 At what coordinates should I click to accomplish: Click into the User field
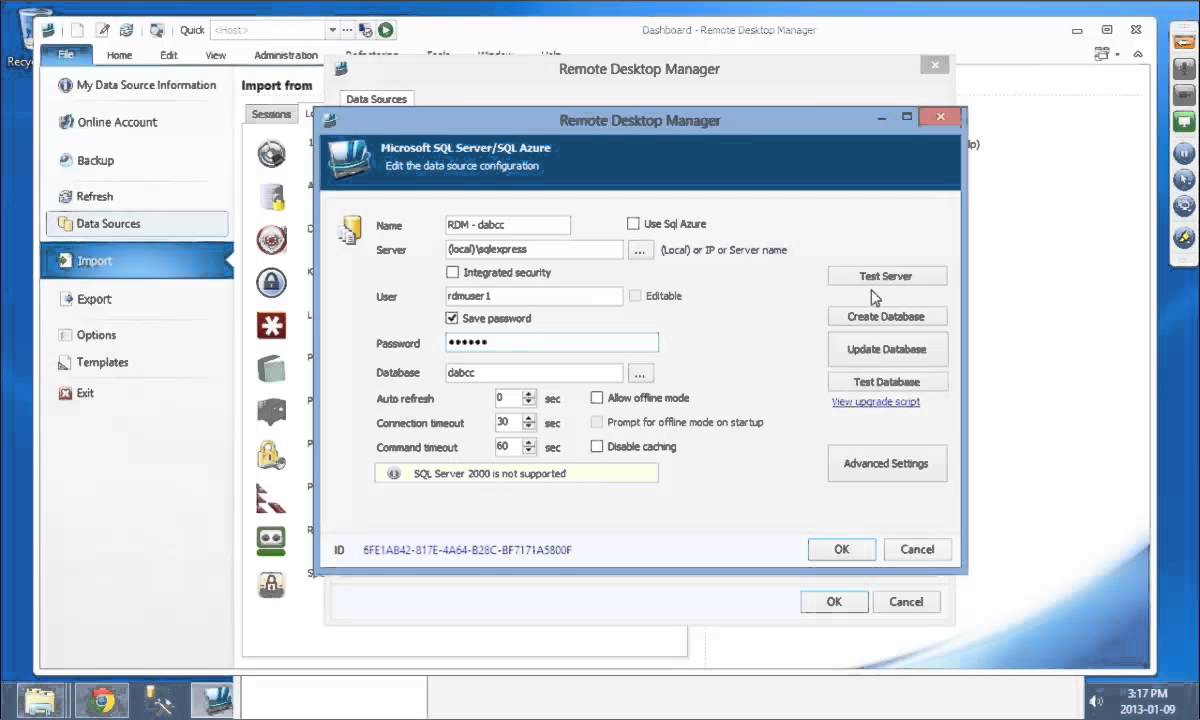click(x=534, y=296)
